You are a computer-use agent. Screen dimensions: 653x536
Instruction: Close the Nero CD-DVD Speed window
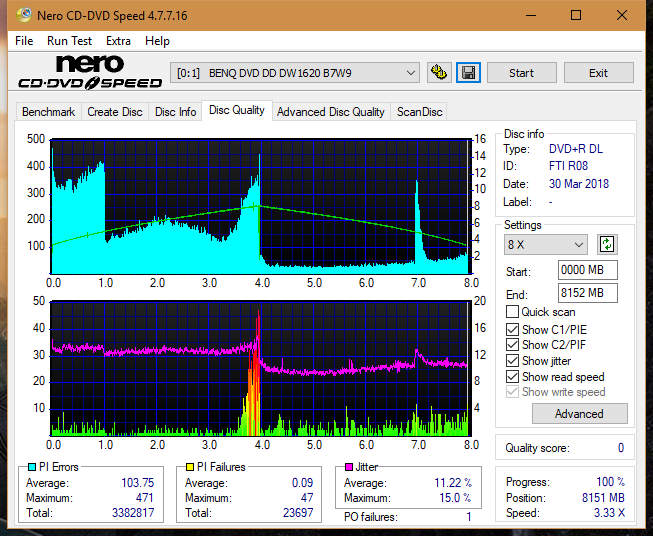click(x=622, y=15)
